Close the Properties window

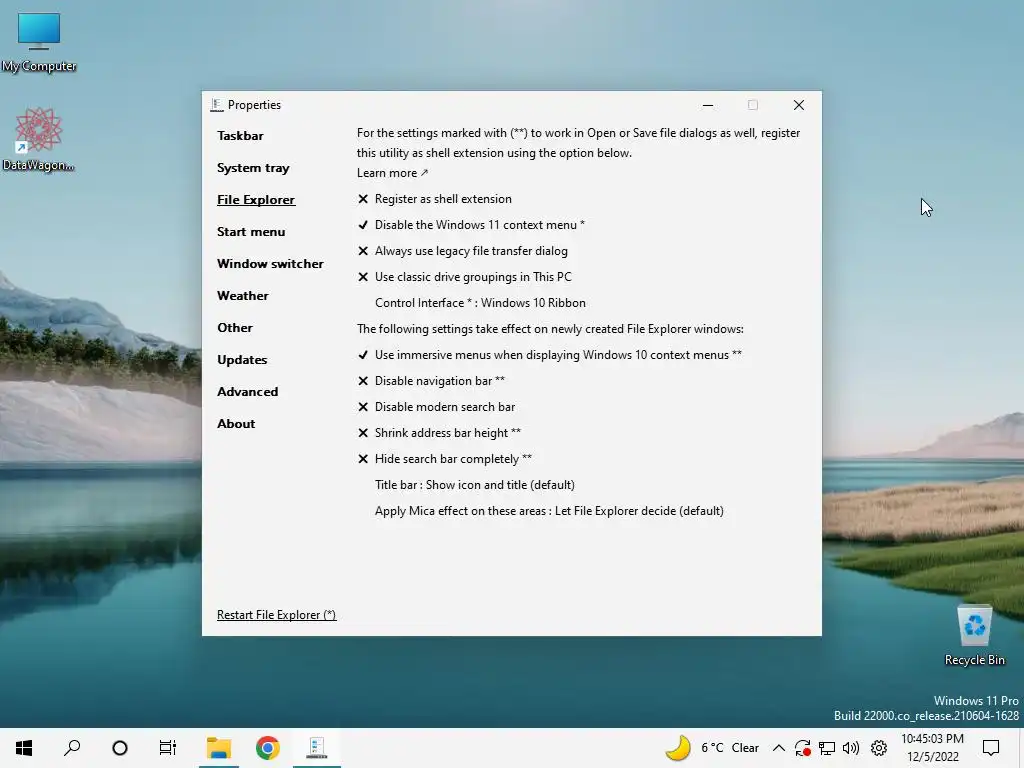click(799, 105)
